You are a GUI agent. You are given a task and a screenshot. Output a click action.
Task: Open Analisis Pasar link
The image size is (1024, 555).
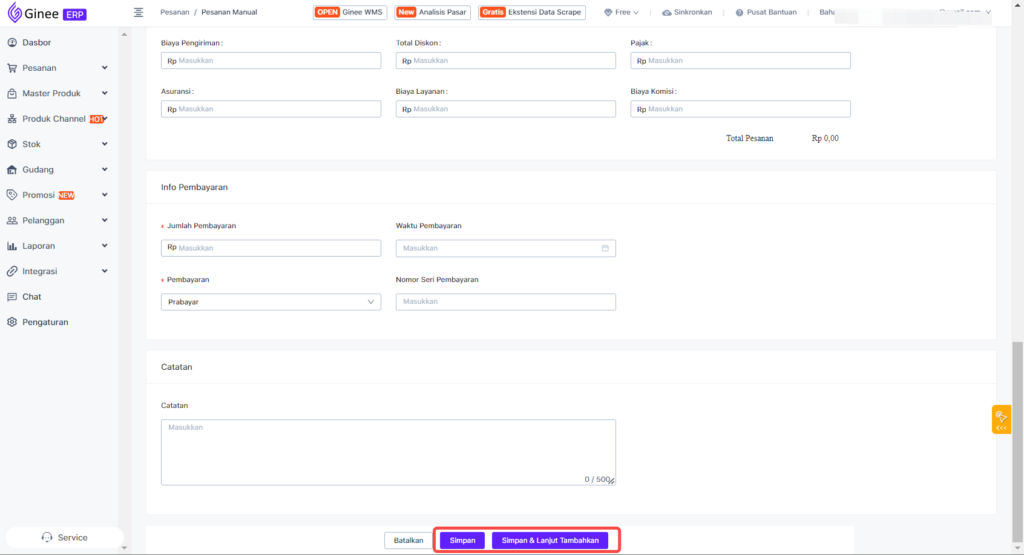click(432, 12)
